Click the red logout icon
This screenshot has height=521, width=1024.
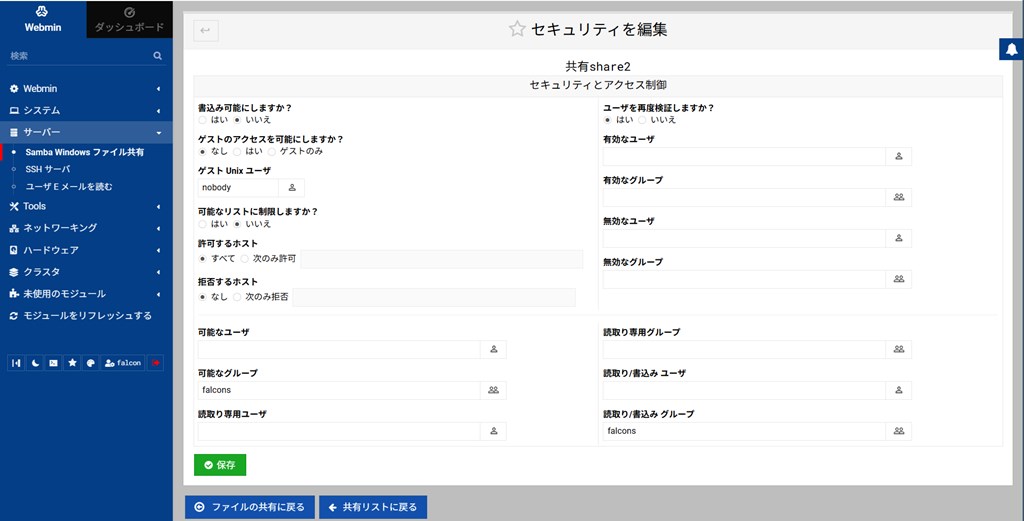(155, 363)
